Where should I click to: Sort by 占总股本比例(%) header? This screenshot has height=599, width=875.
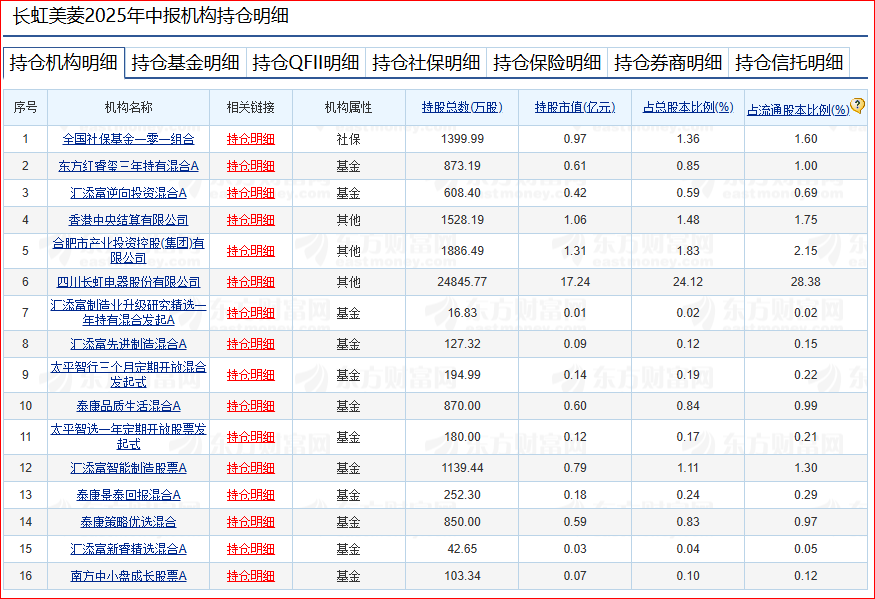688,107
